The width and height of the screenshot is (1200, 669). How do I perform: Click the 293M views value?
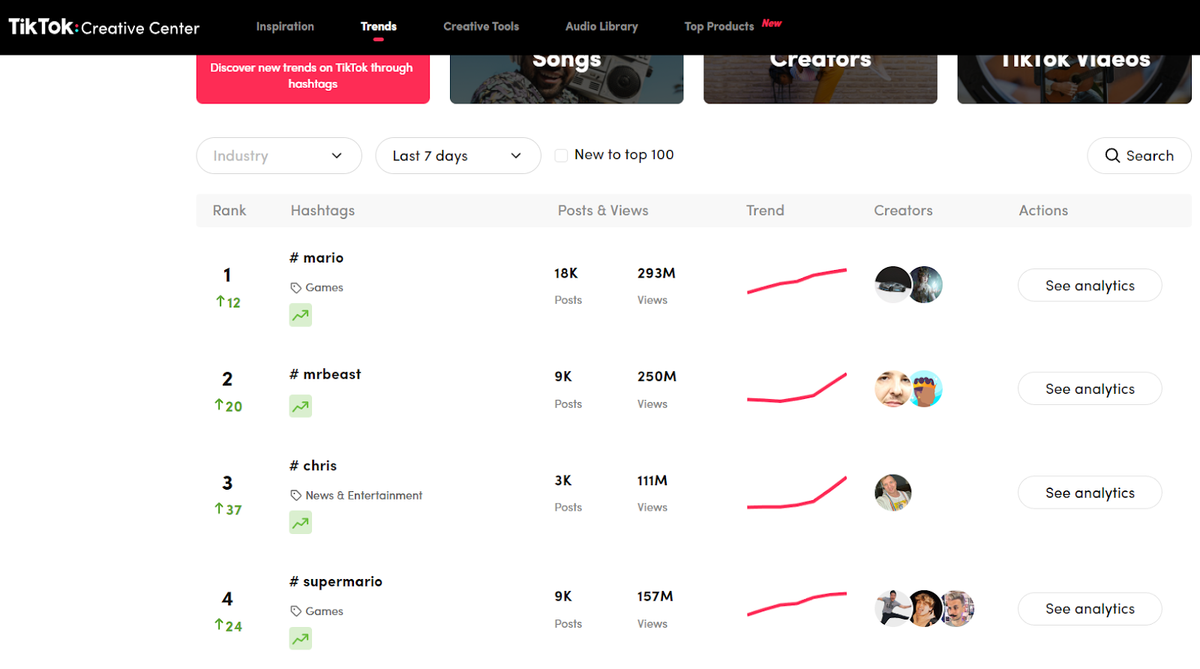(x=657, y=273)
